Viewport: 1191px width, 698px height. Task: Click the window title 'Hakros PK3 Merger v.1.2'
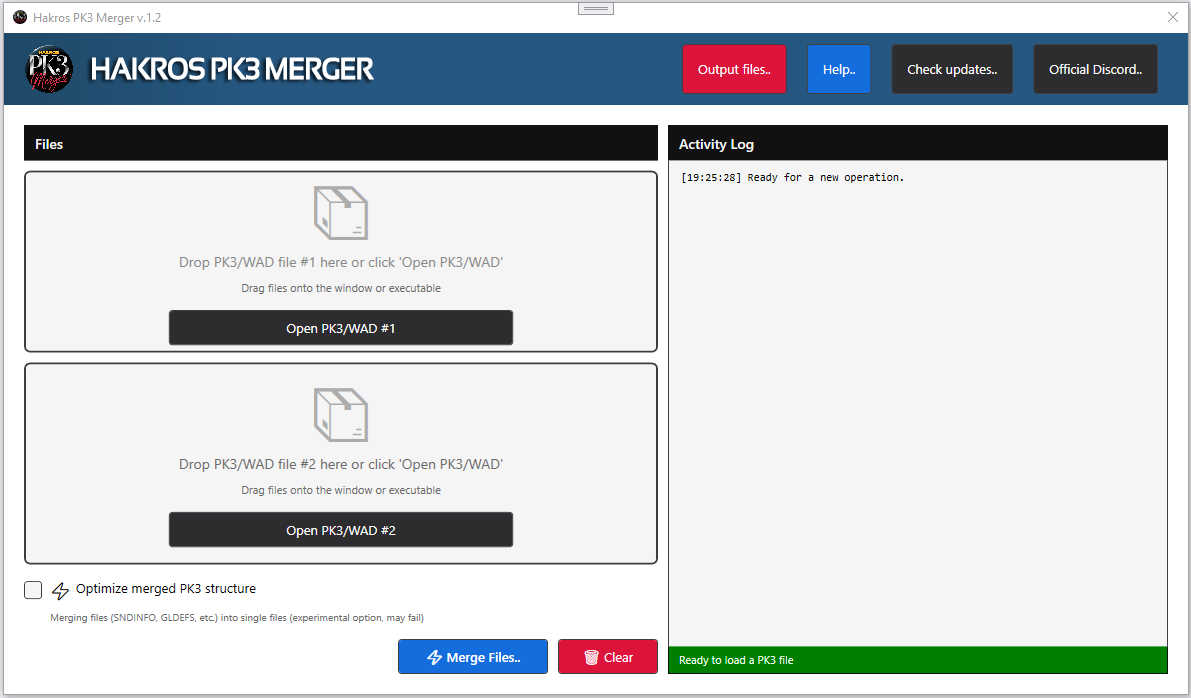point(97,17)
